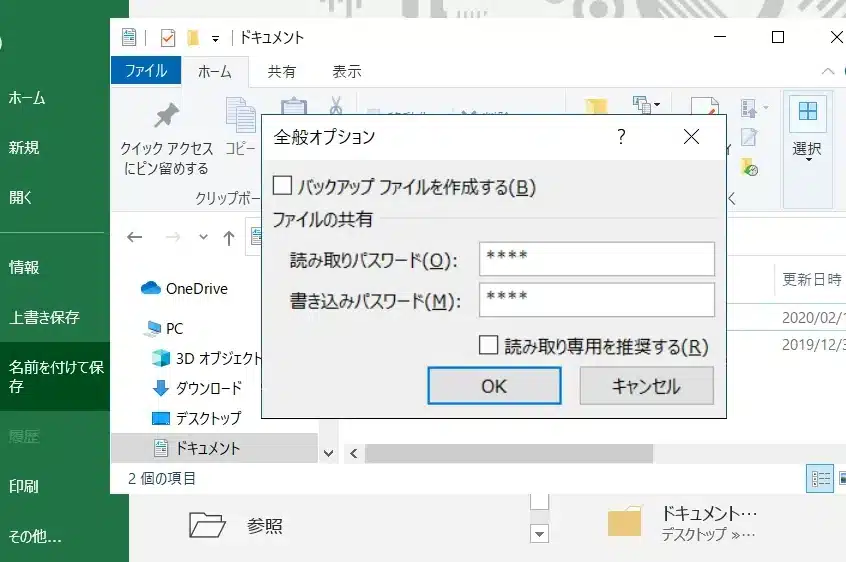Click the Up arrow navigation icon
Screen dimensions: 846x562
pyautogui.click(x=229, y=237)
